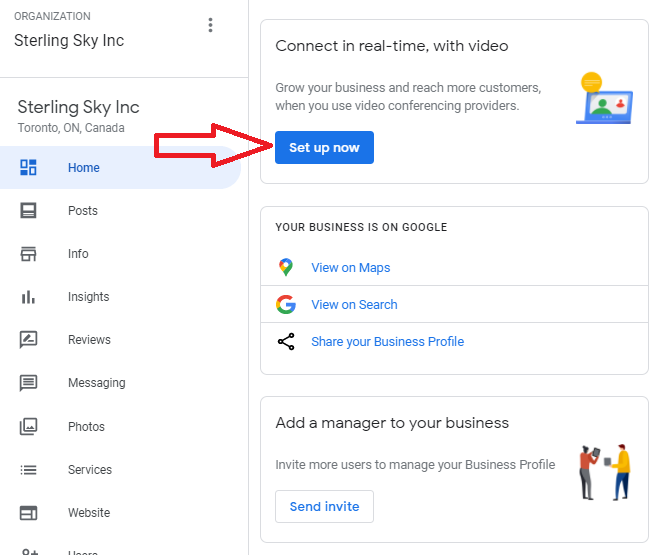This screenshot has height=555, width=663.
Task: Click Share your Business Profile link
Action: tap(387, 342)
